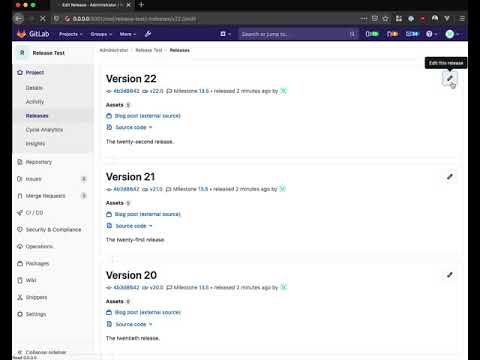Viewport: 480px width, 360px height.
Task: Stop page loading with X button
Action: tap(43, 19)
